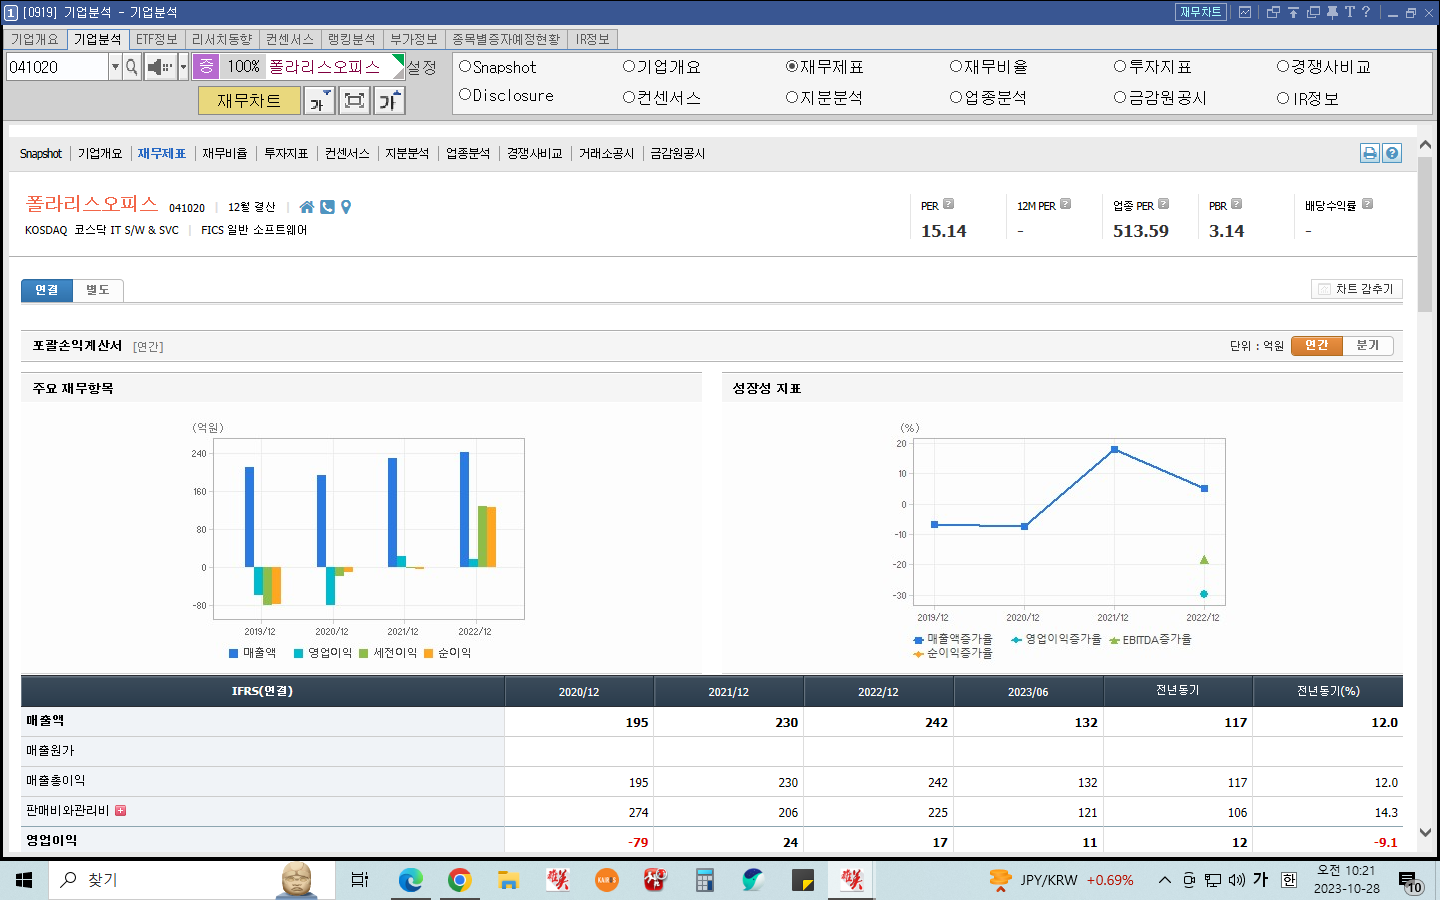Toggle the 차트 감추기 chart panel
This screenshot has width=1440, height=900.
pyautogui.click(x=1356, y=289)
